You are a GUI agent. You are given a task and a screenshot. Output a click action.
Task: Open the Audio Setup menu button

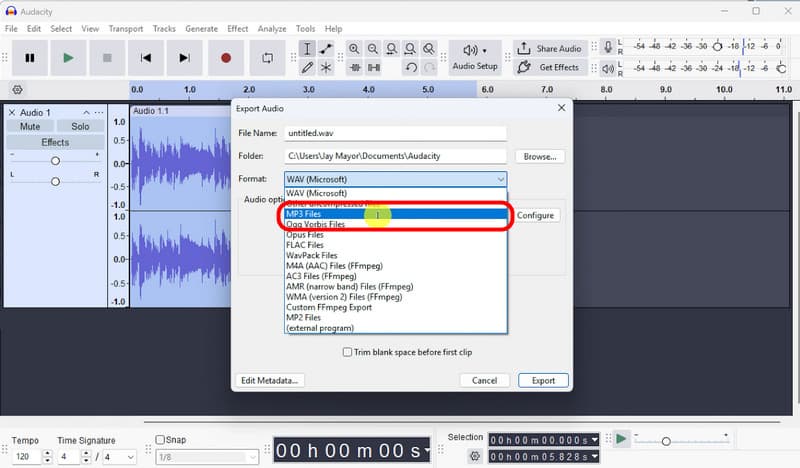coord(475,58)
